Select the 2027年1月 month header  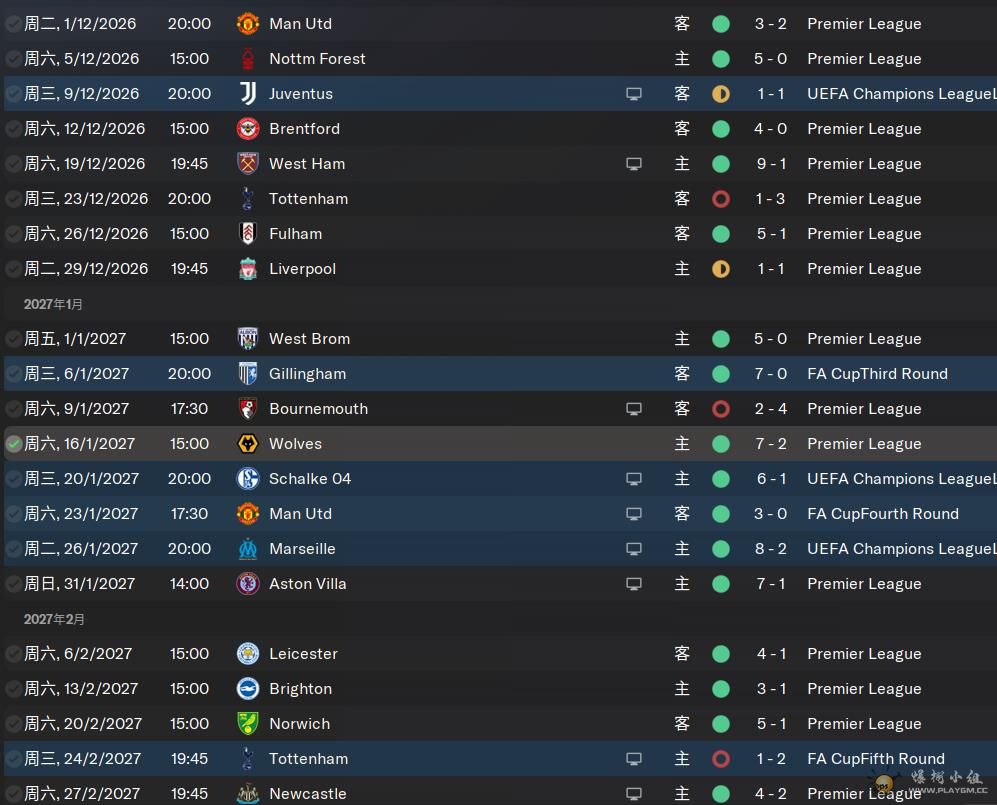click(54, 304)
